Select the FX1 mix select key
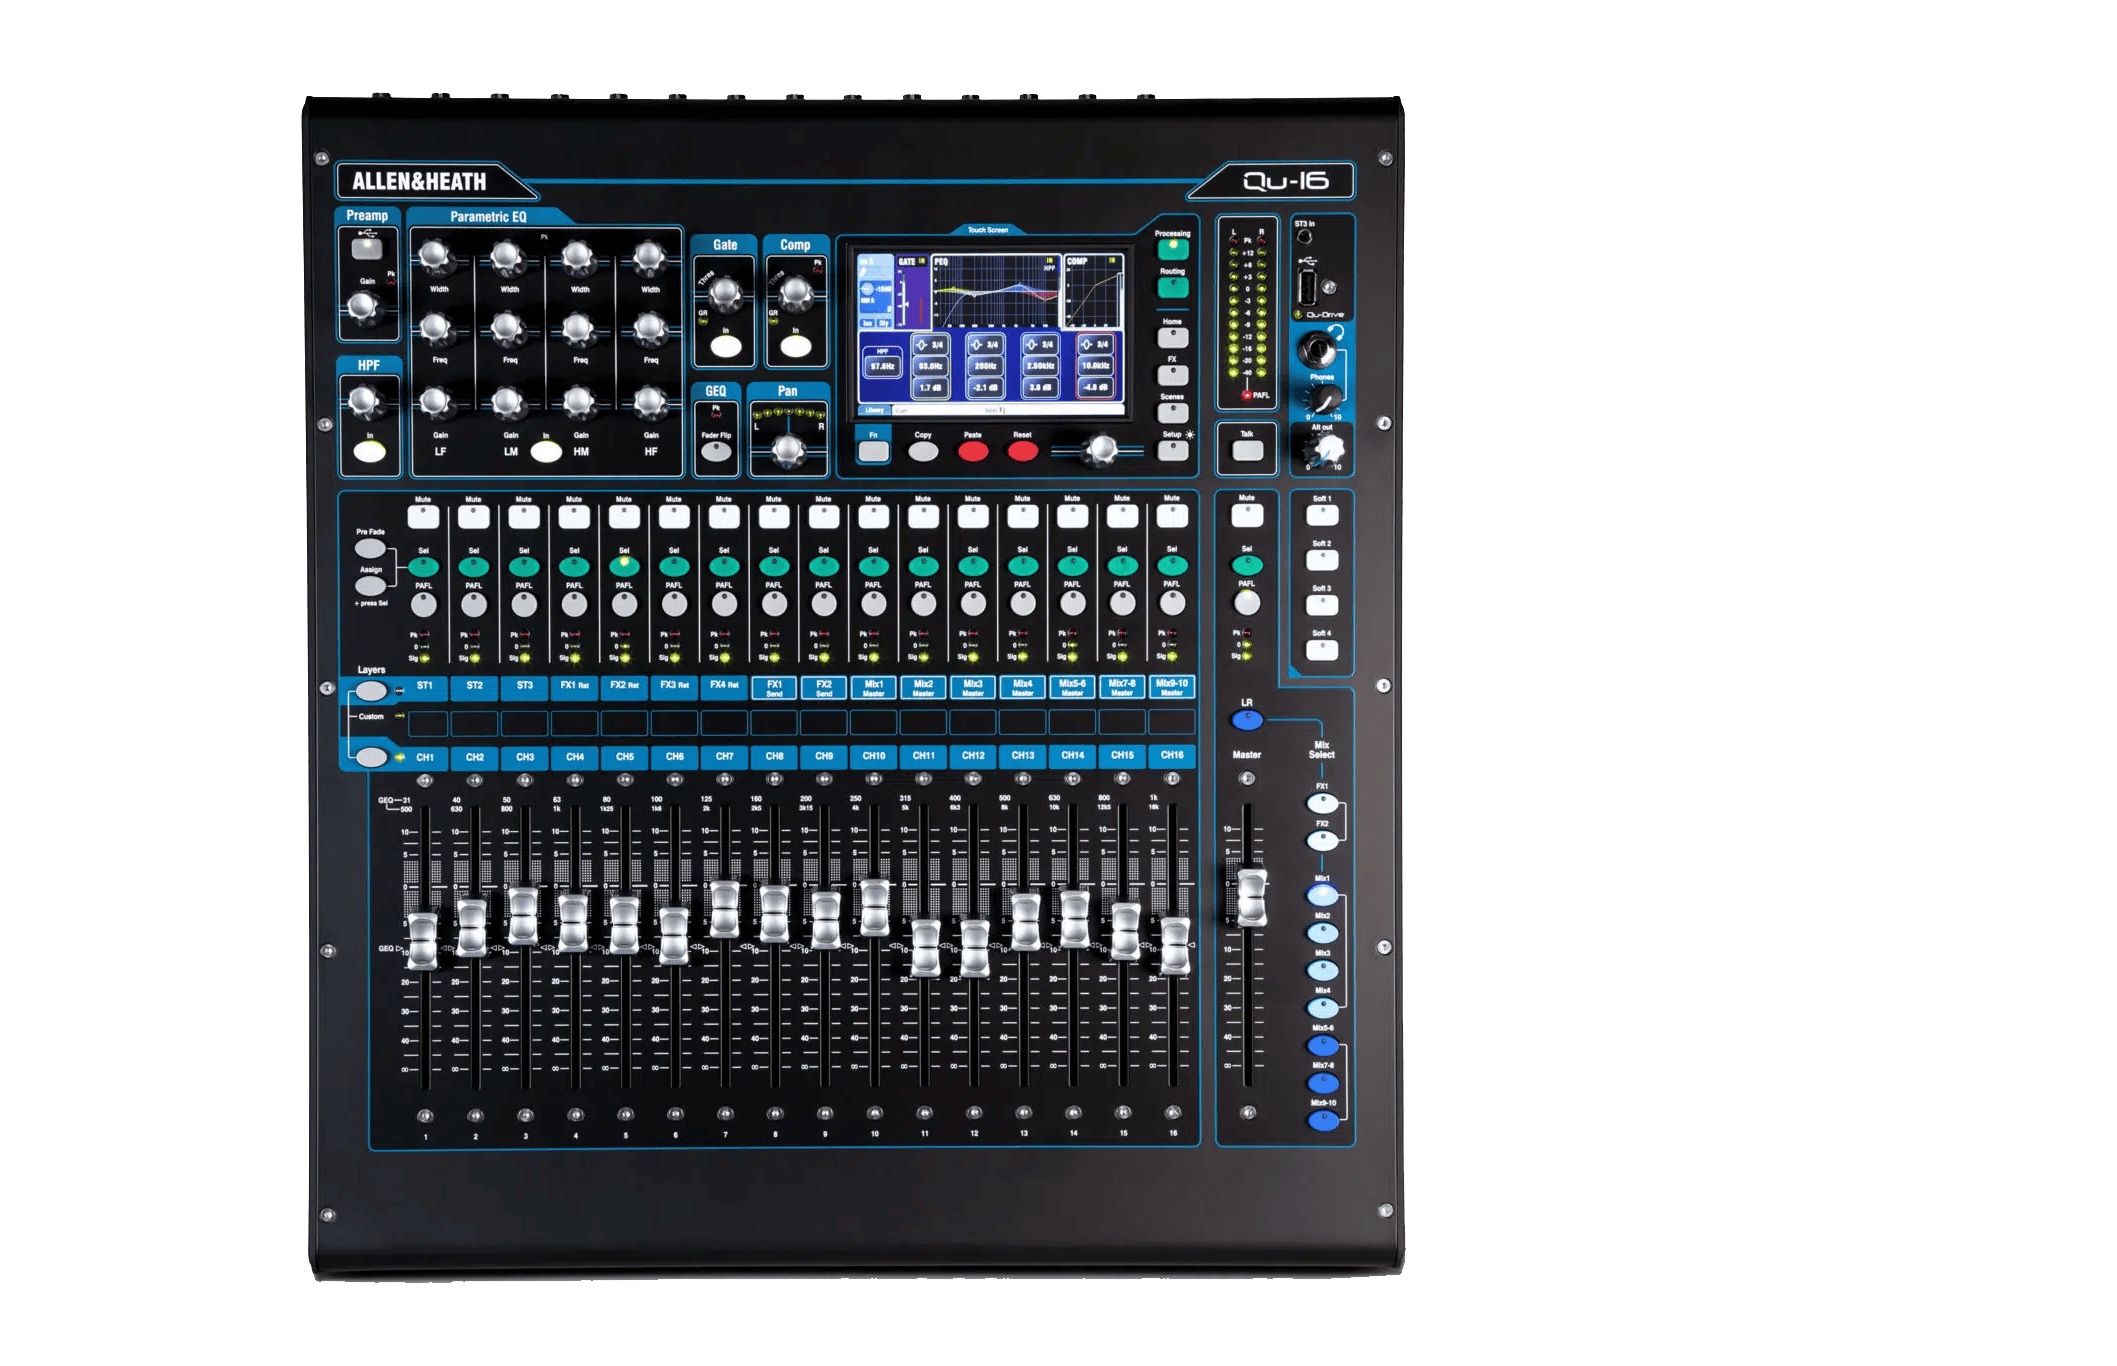Viewport: 2117px width, 1366px height. tap(1322, 803)
